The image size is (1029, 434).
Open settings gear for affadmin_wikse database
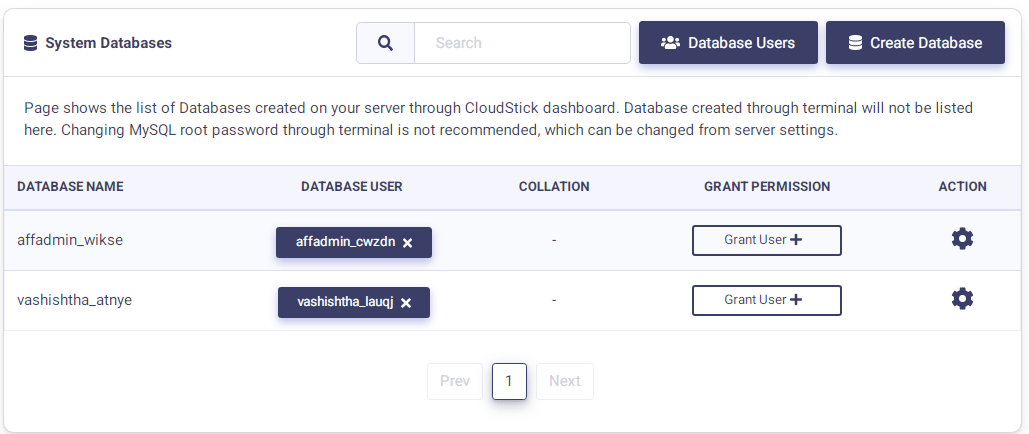[962, 239]
